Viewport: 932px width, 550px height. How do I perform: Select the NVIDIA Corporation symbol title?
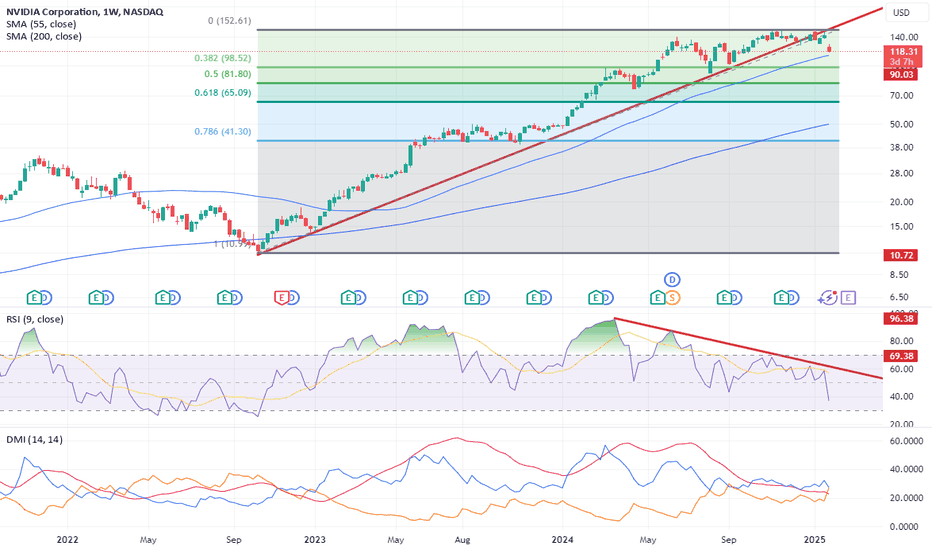tap(52, 12)
